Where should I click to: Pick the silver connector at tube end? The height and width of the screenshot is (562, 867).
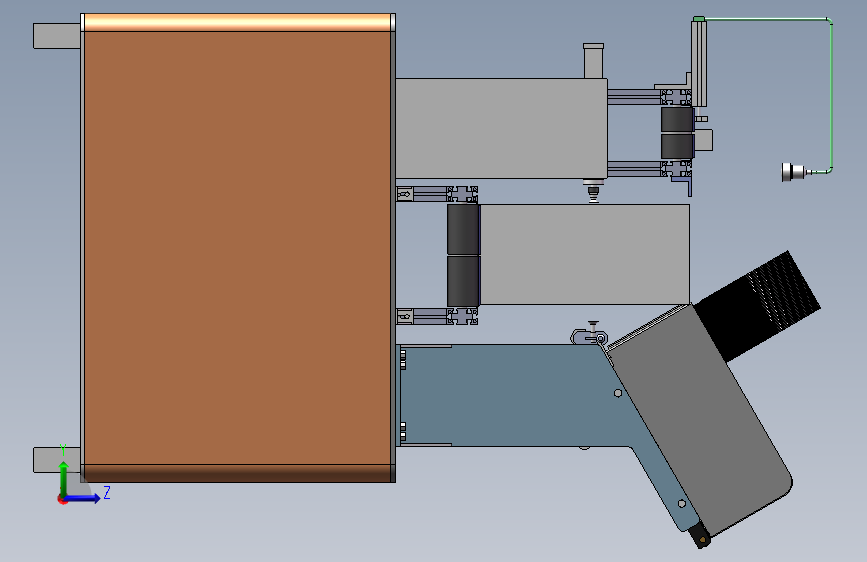coord(793,172)
